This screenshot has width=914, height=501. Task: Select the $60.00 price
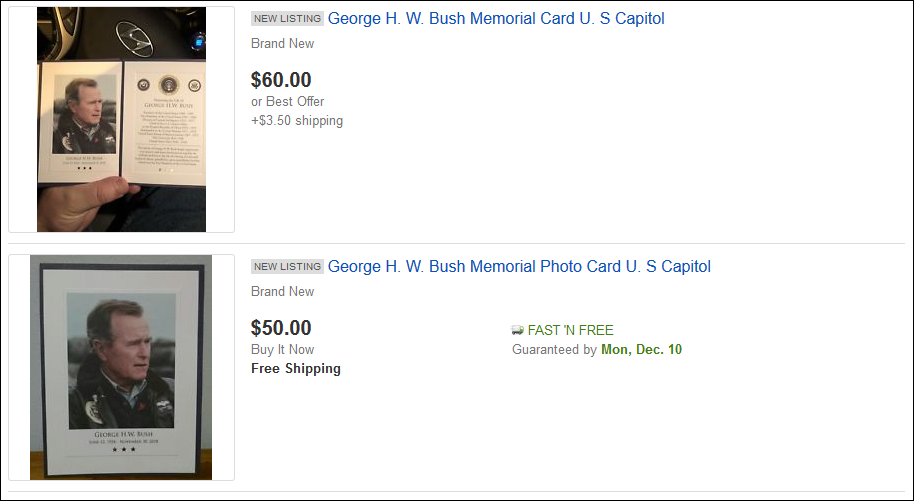point(281,80)
